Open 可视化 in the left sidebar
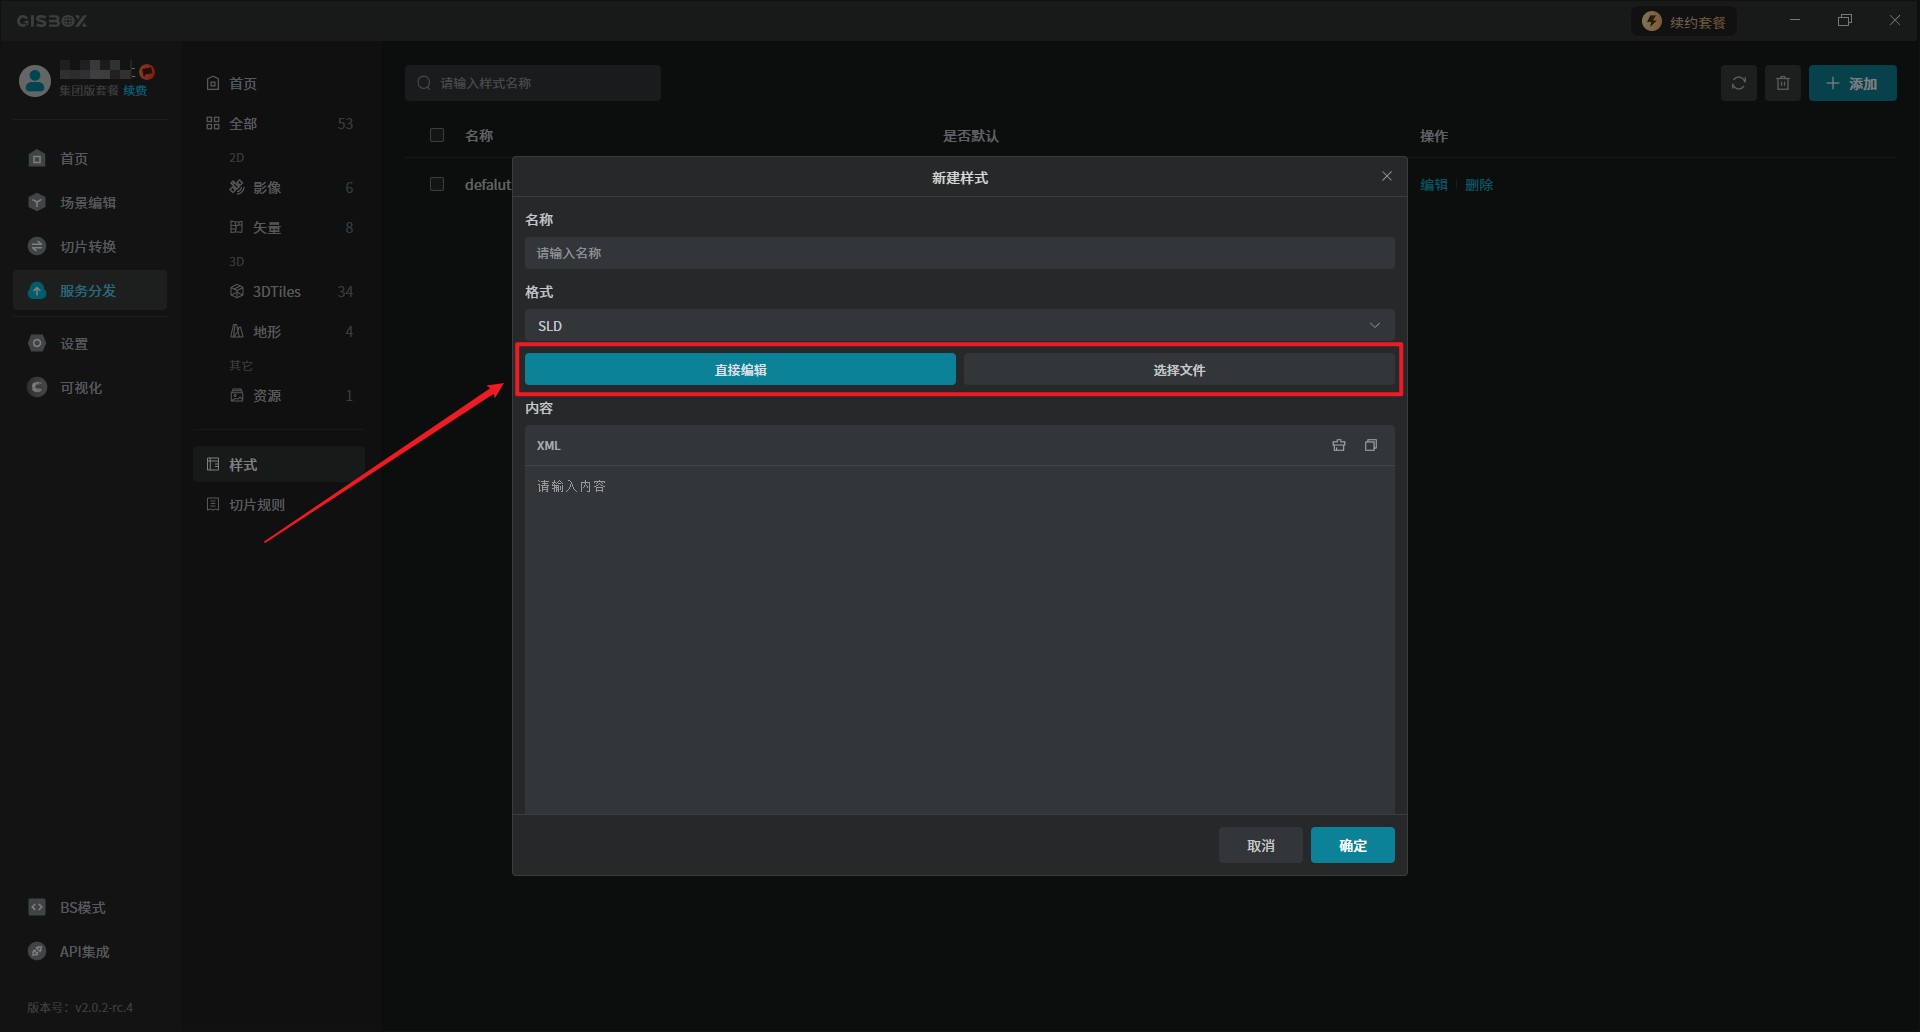The height and width of the screenshot is (1032, 1920). pyautogui.click(x=80, y=388)
